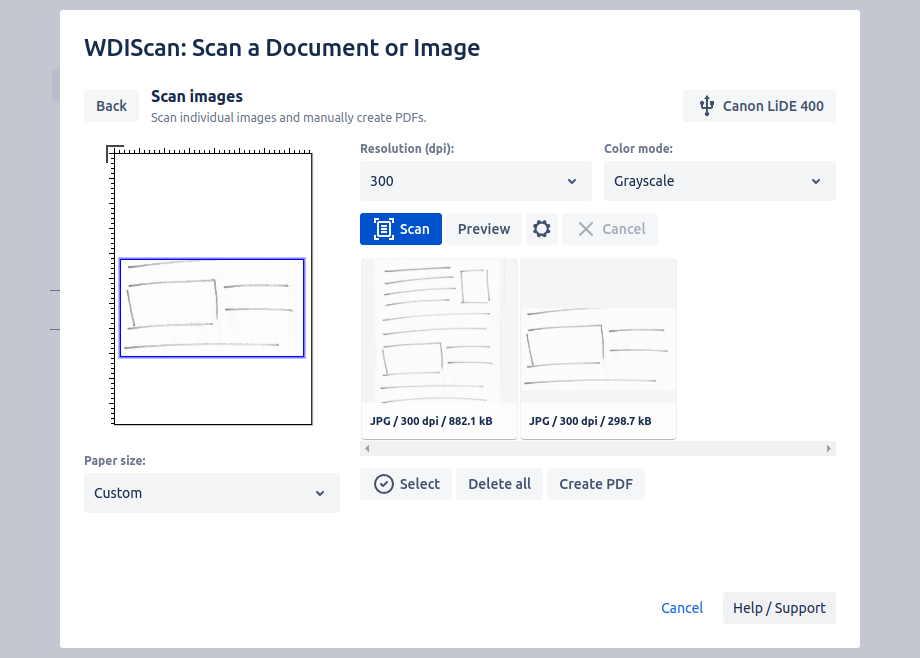
Task: Click the gear settings icon beside Preview
Action: pyautogui.click(x=541, y=229)
